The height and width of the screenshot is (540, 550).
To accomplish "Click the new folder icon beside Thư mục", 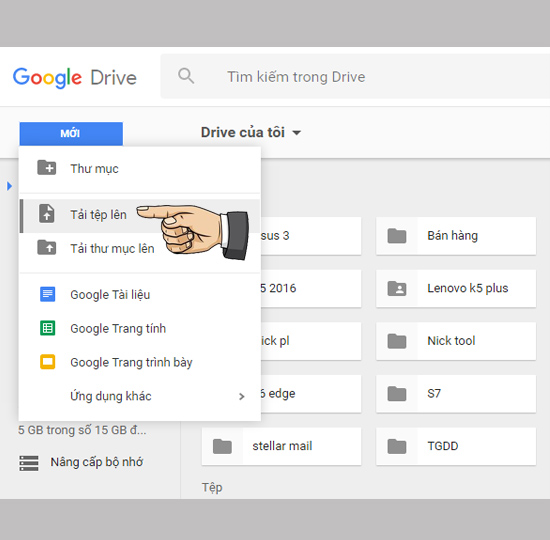I will pos(47,168).
